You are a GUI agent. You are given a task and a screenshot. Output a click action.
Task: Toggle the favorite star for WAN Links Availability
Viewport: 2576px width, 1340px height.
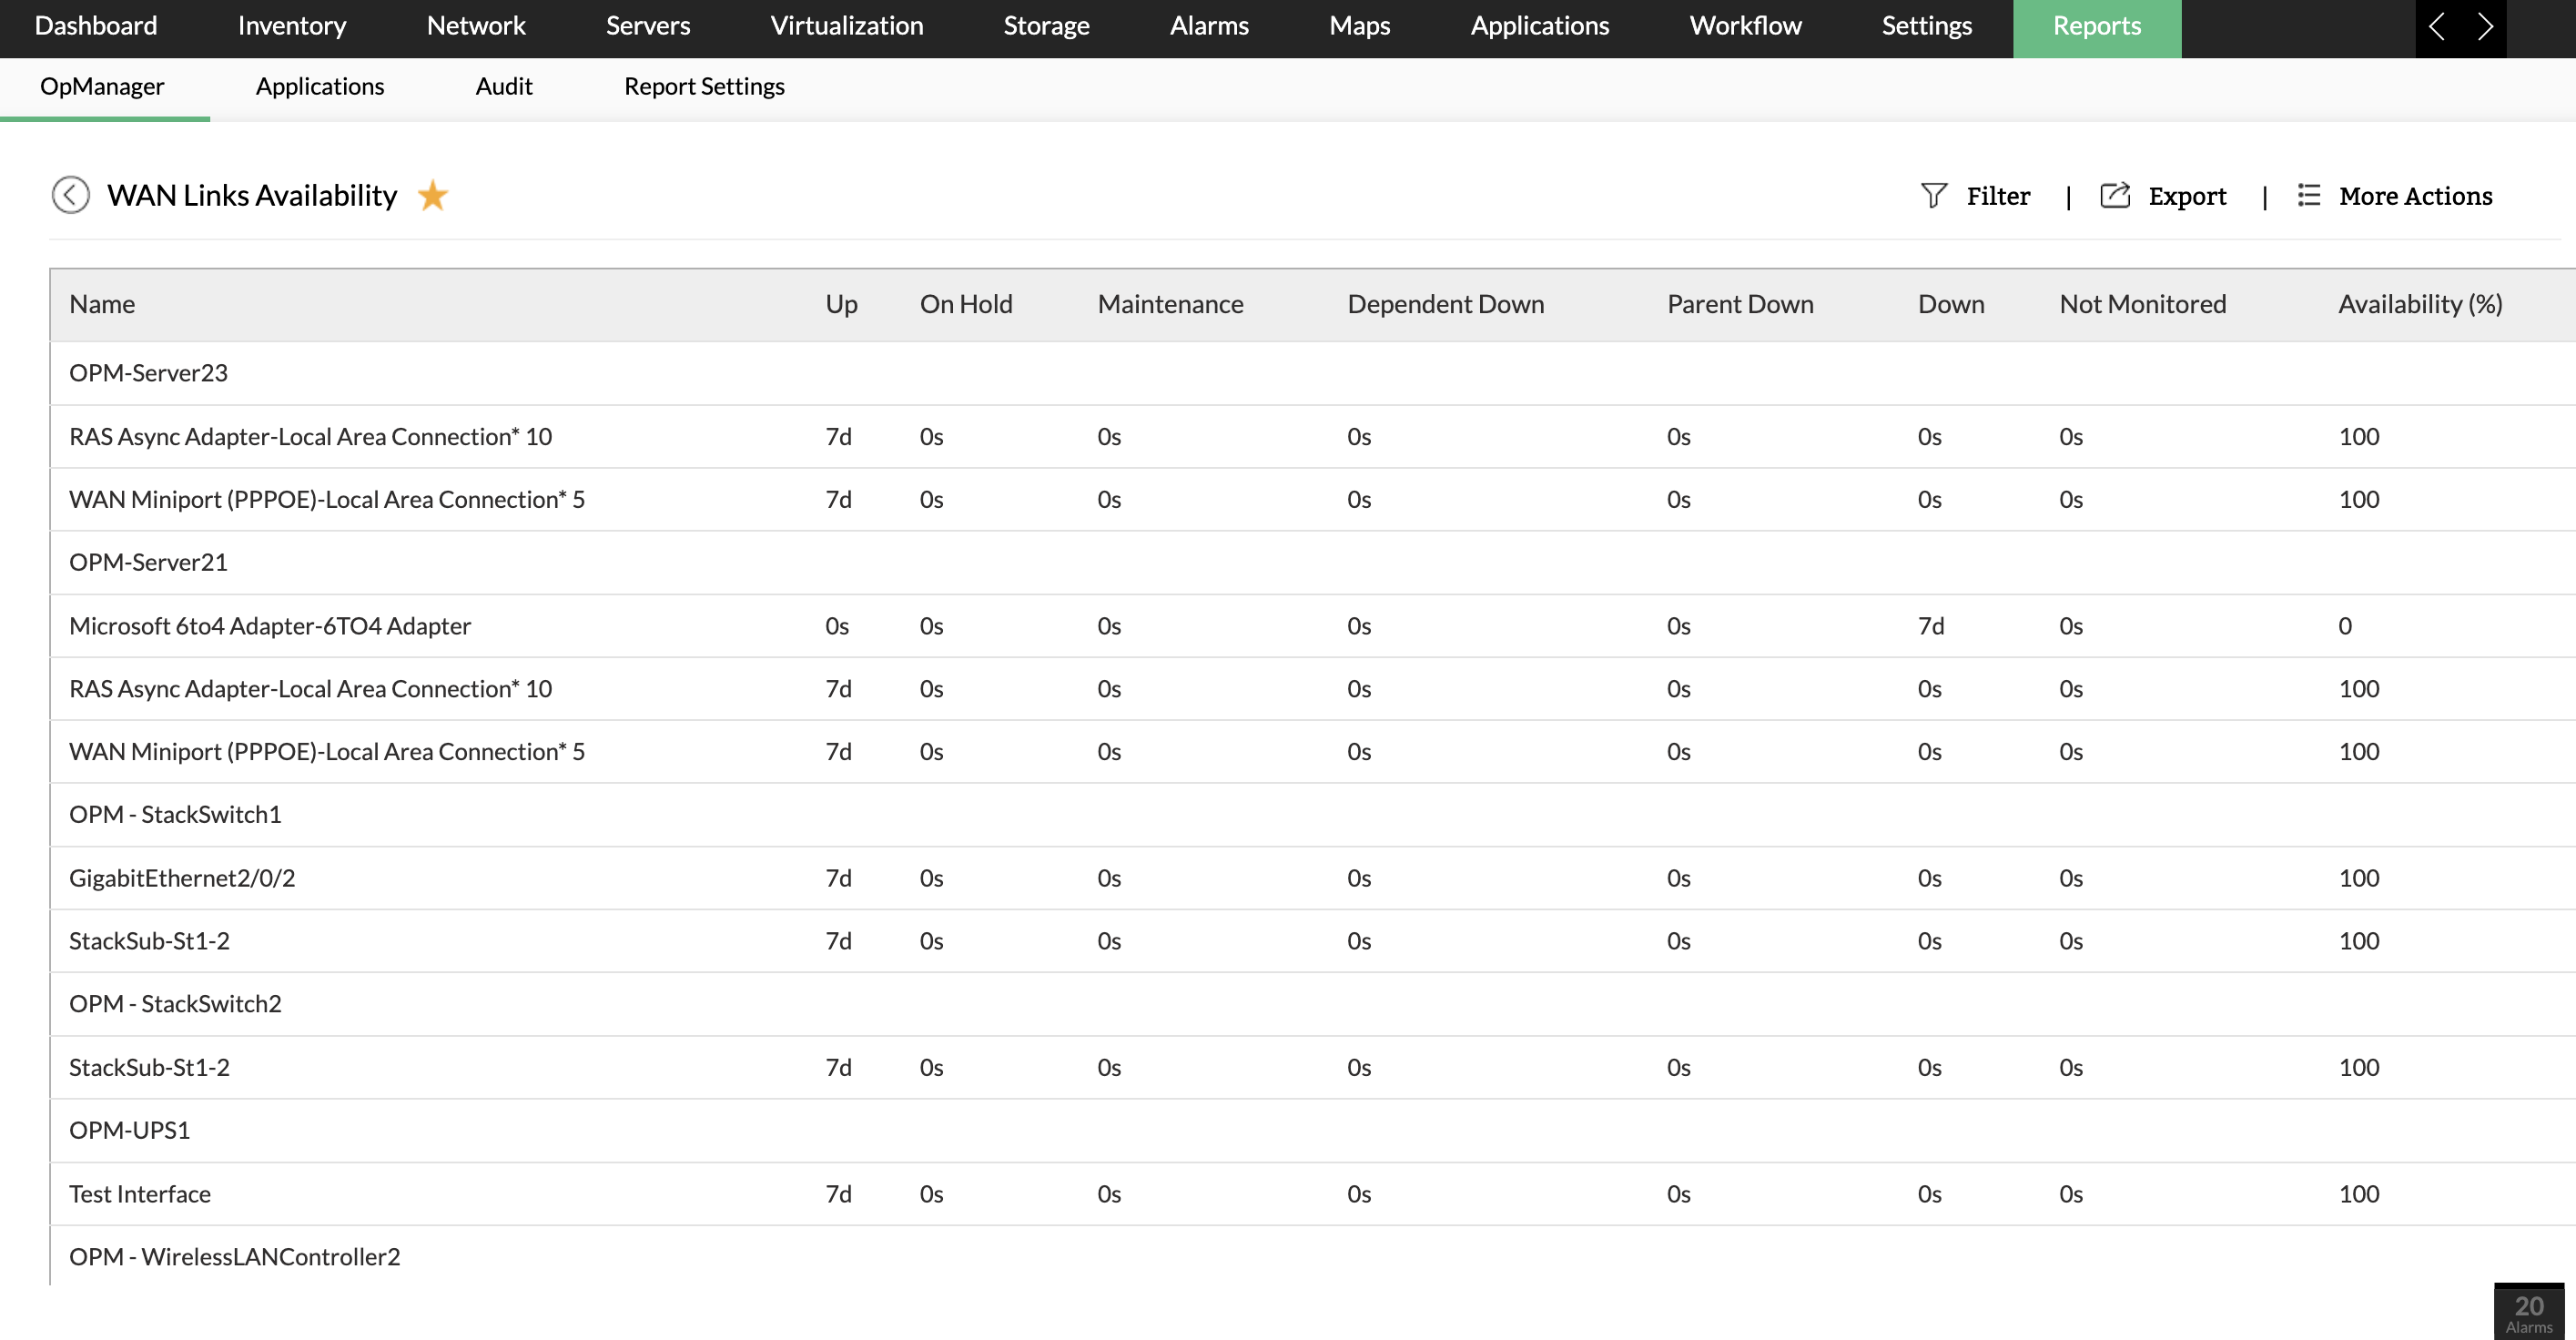[432, 195]
